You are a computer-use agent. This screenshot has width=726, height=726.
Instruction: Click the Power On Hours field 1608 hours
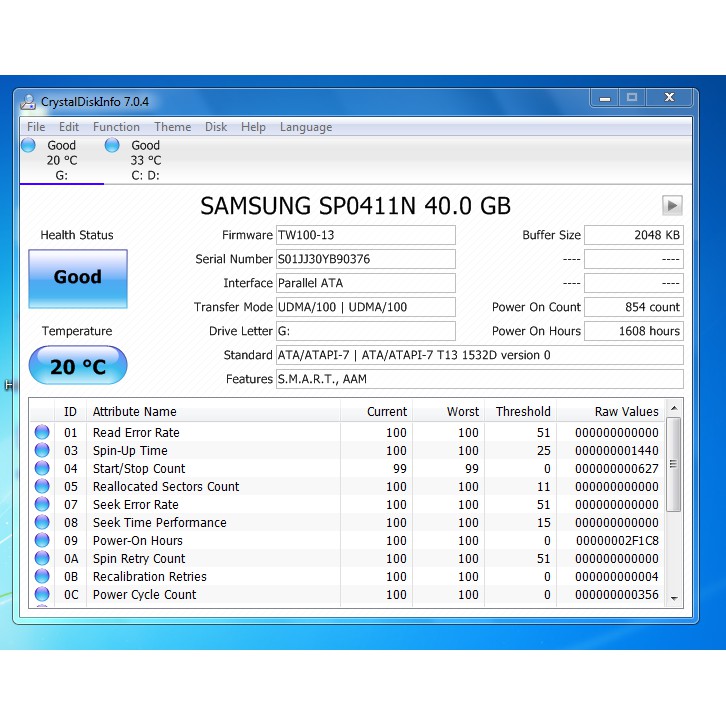(634, 331)
